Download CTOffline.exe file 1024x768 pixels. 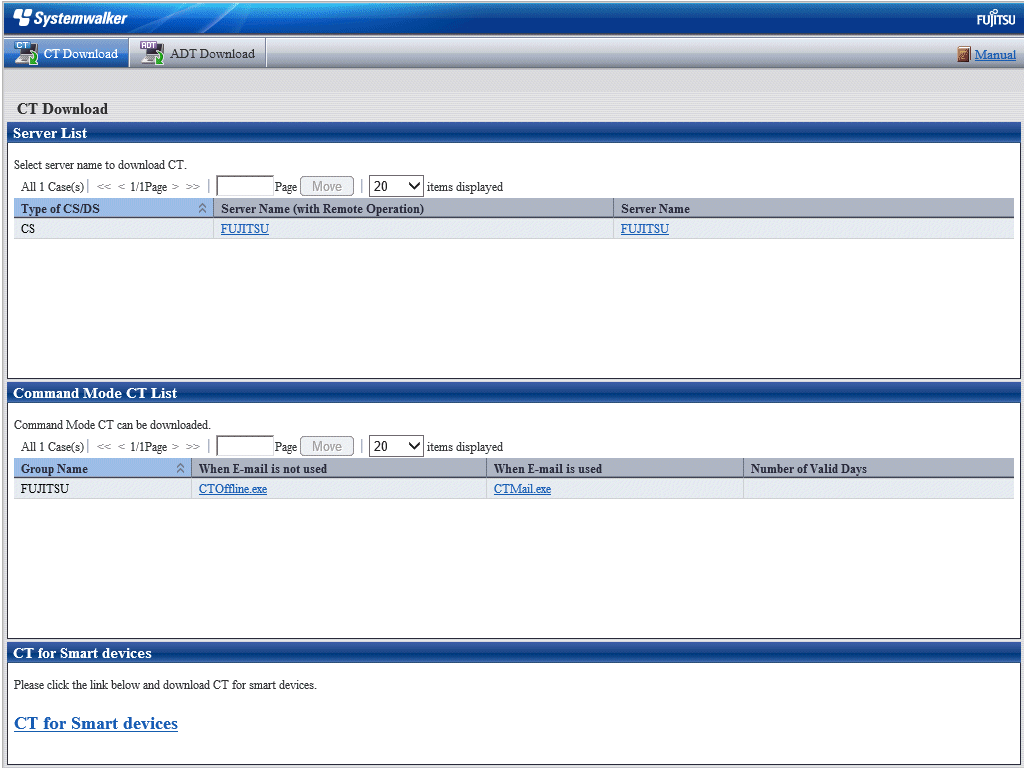click(x=232, y=488)
